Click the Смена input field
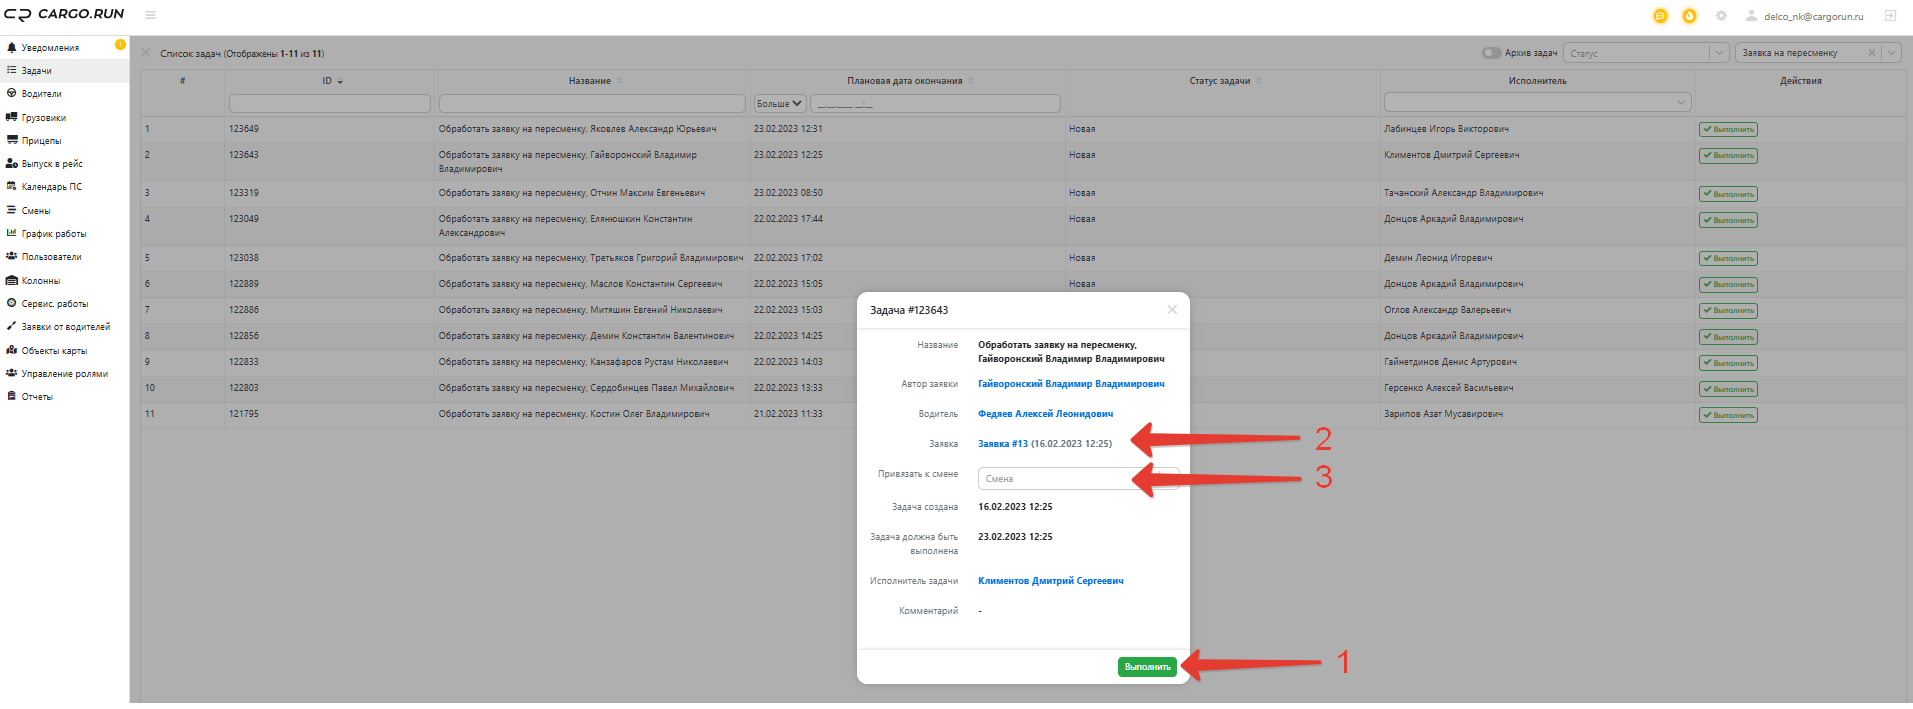Viewport: 1913px width, 709px height. coord(1078,479)
